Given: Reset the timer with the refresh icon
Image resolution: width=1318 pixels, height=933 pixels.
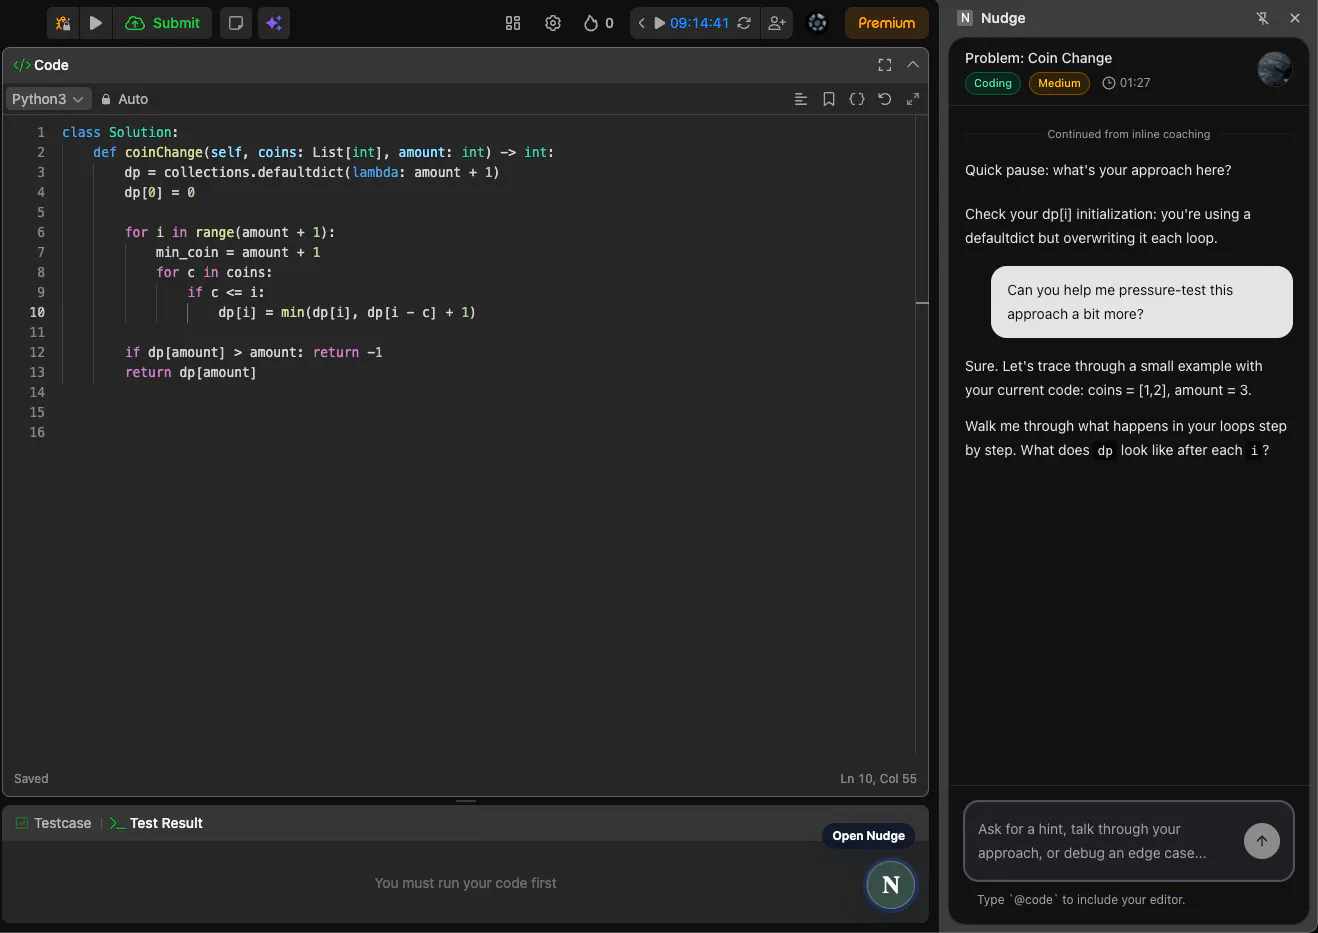Looking at the screenshot, I should (744, 23).
